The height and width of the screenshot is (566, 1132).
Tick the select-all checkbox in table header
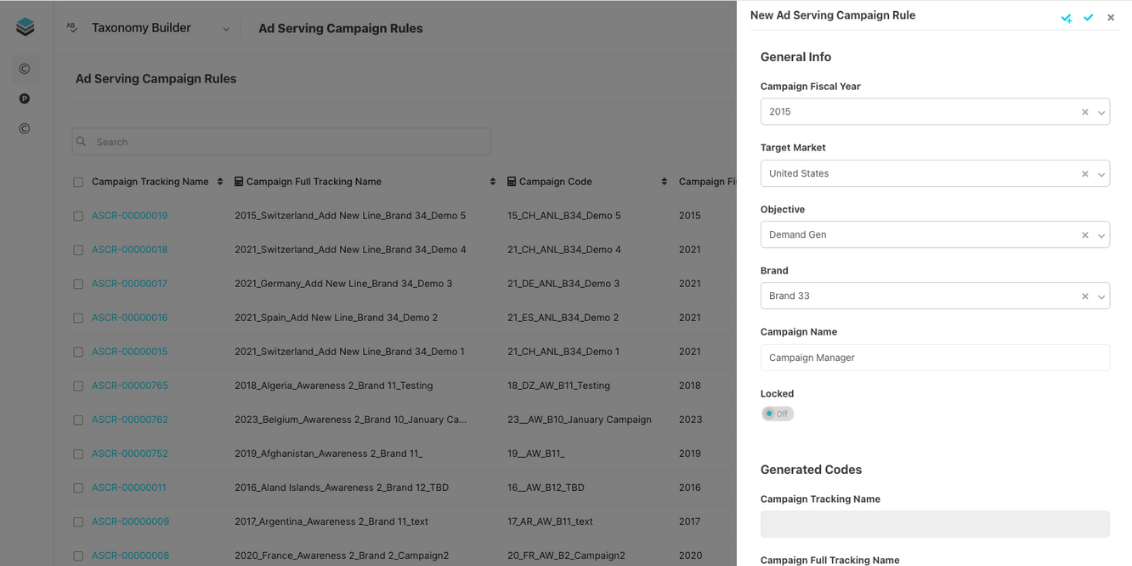[x=78, y=182]
